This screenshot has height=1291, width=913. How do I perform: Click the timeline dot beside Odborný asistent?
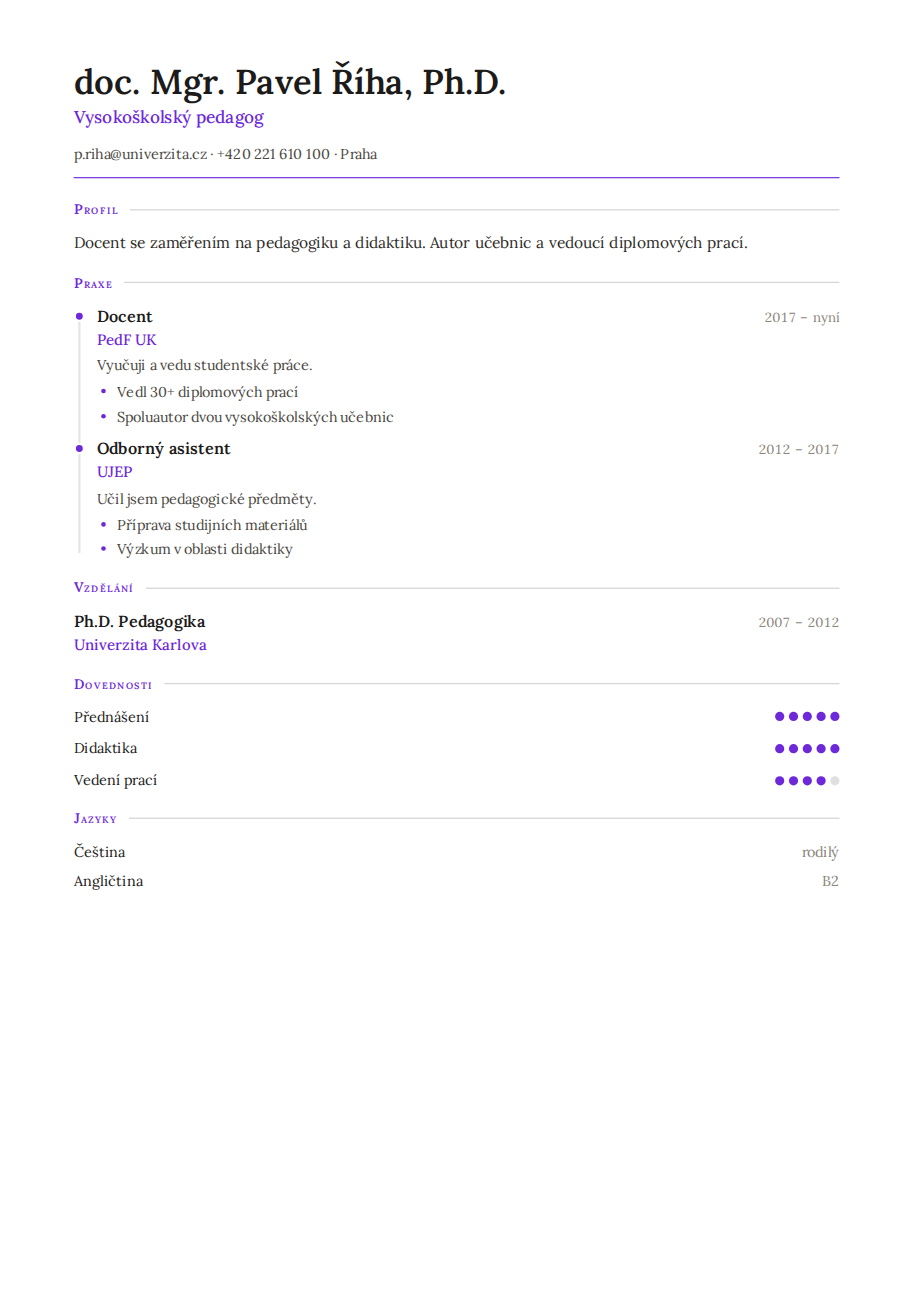pyautogui.click(x=79, y=448)
